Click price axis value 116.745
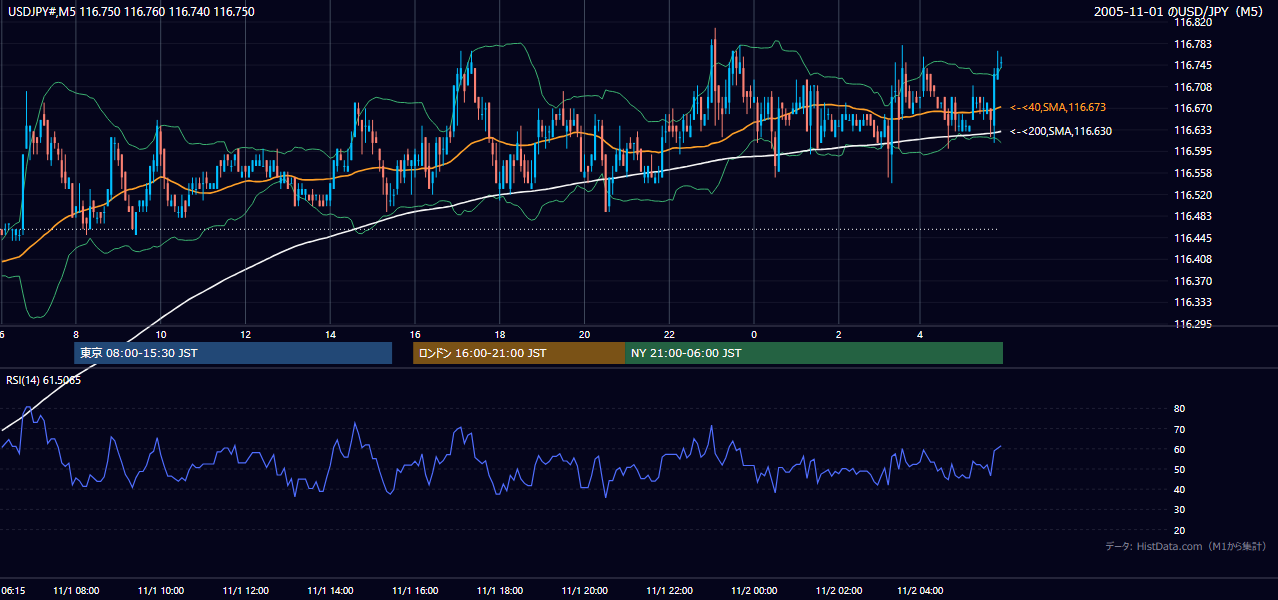 pyautogui.click(x=1192, y=66)
